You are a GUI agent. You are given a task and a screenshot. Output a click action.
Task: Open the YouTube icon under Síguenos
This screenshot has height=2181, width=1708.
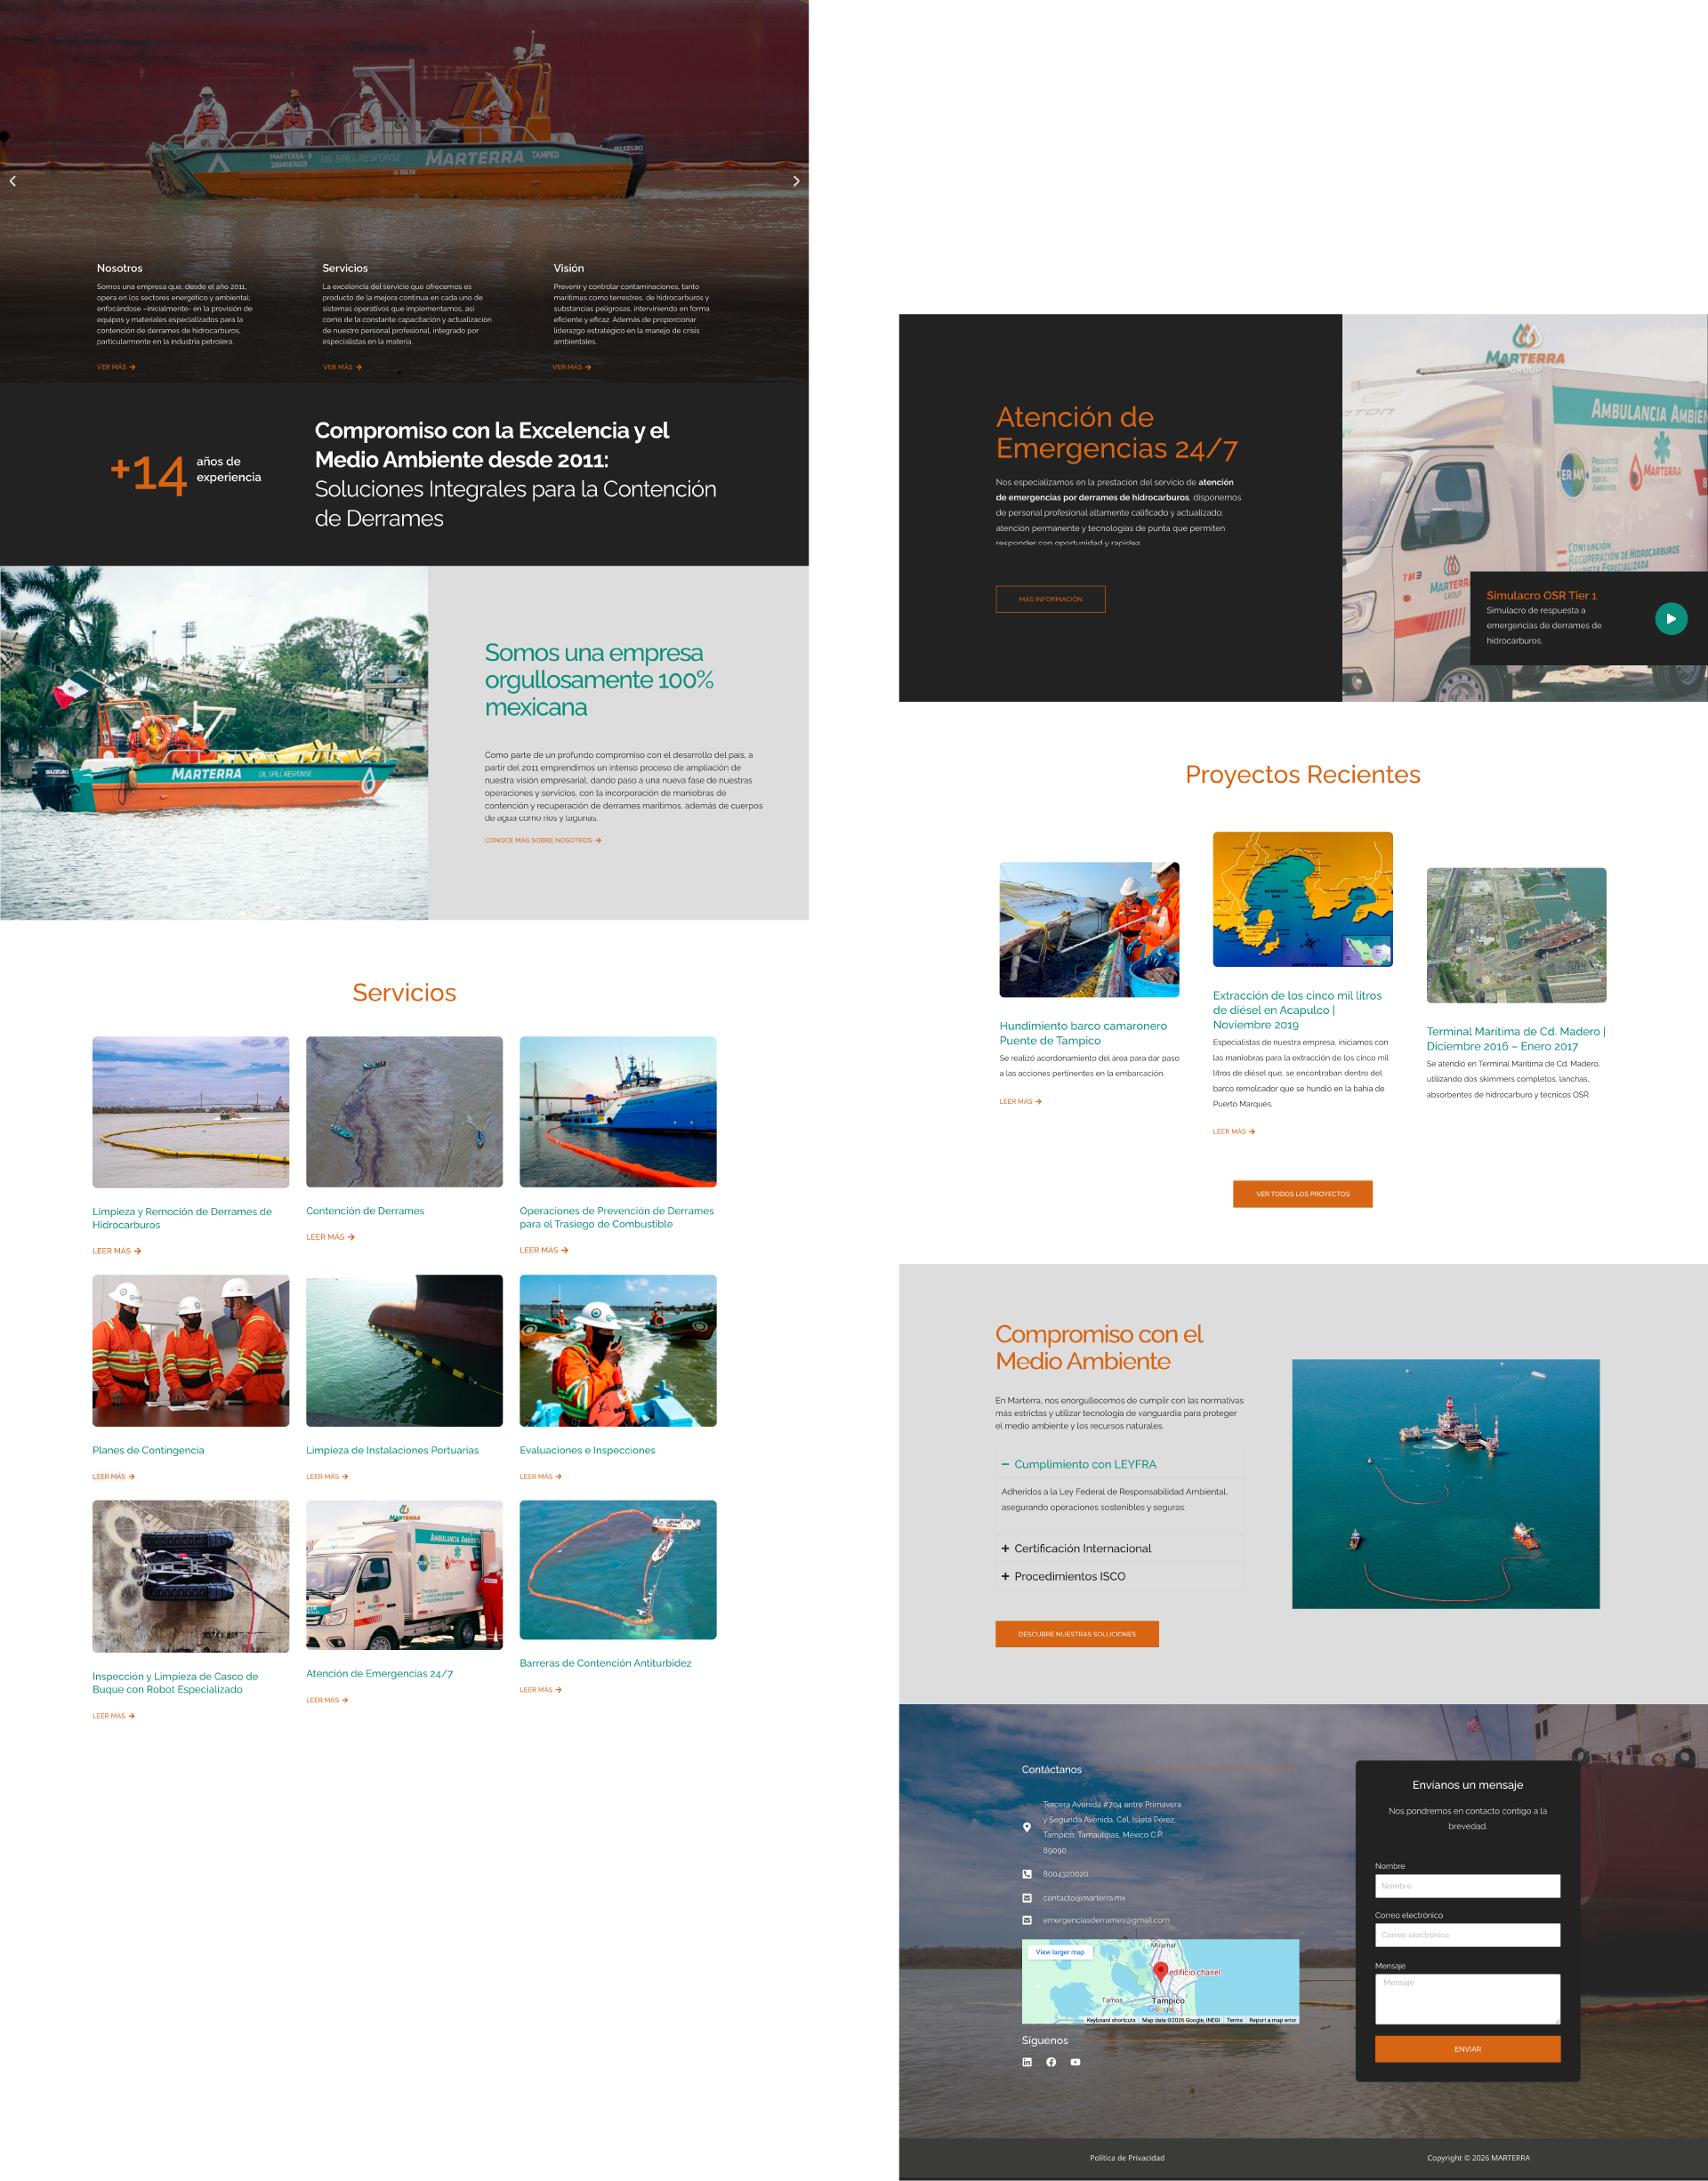tap(1075, 2062)
